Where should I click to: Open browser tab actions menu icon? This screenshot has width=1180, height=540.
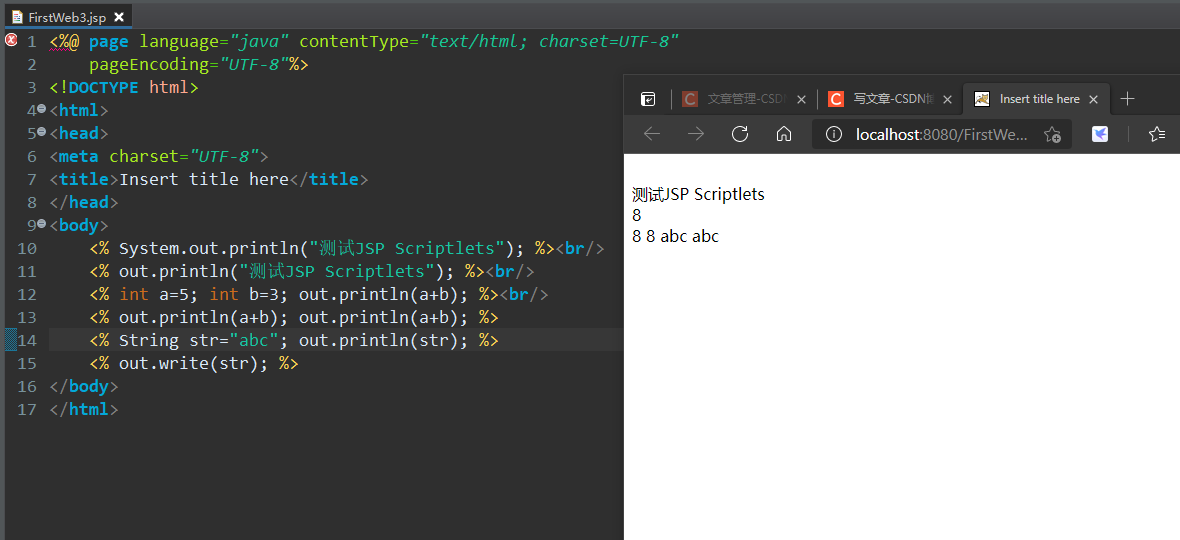click(648, 99)
